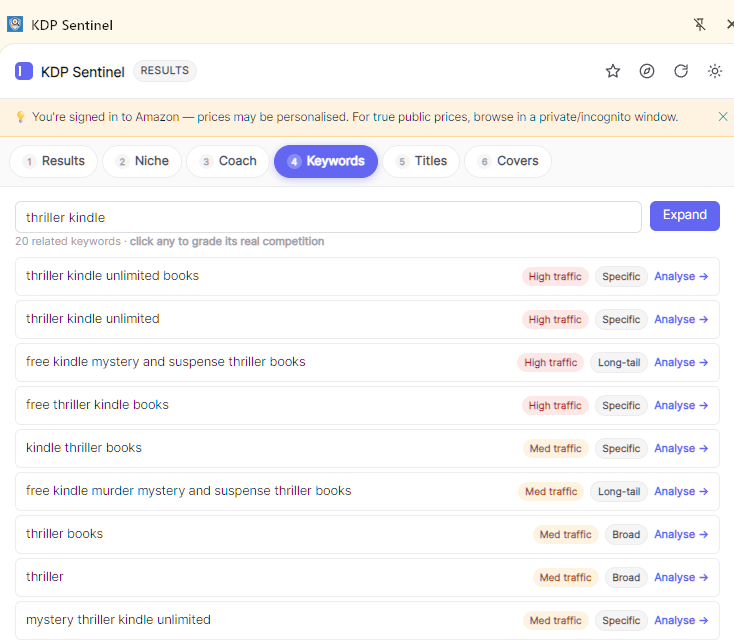Analyse 'kindle thriller books' keyword

point(681,449)
